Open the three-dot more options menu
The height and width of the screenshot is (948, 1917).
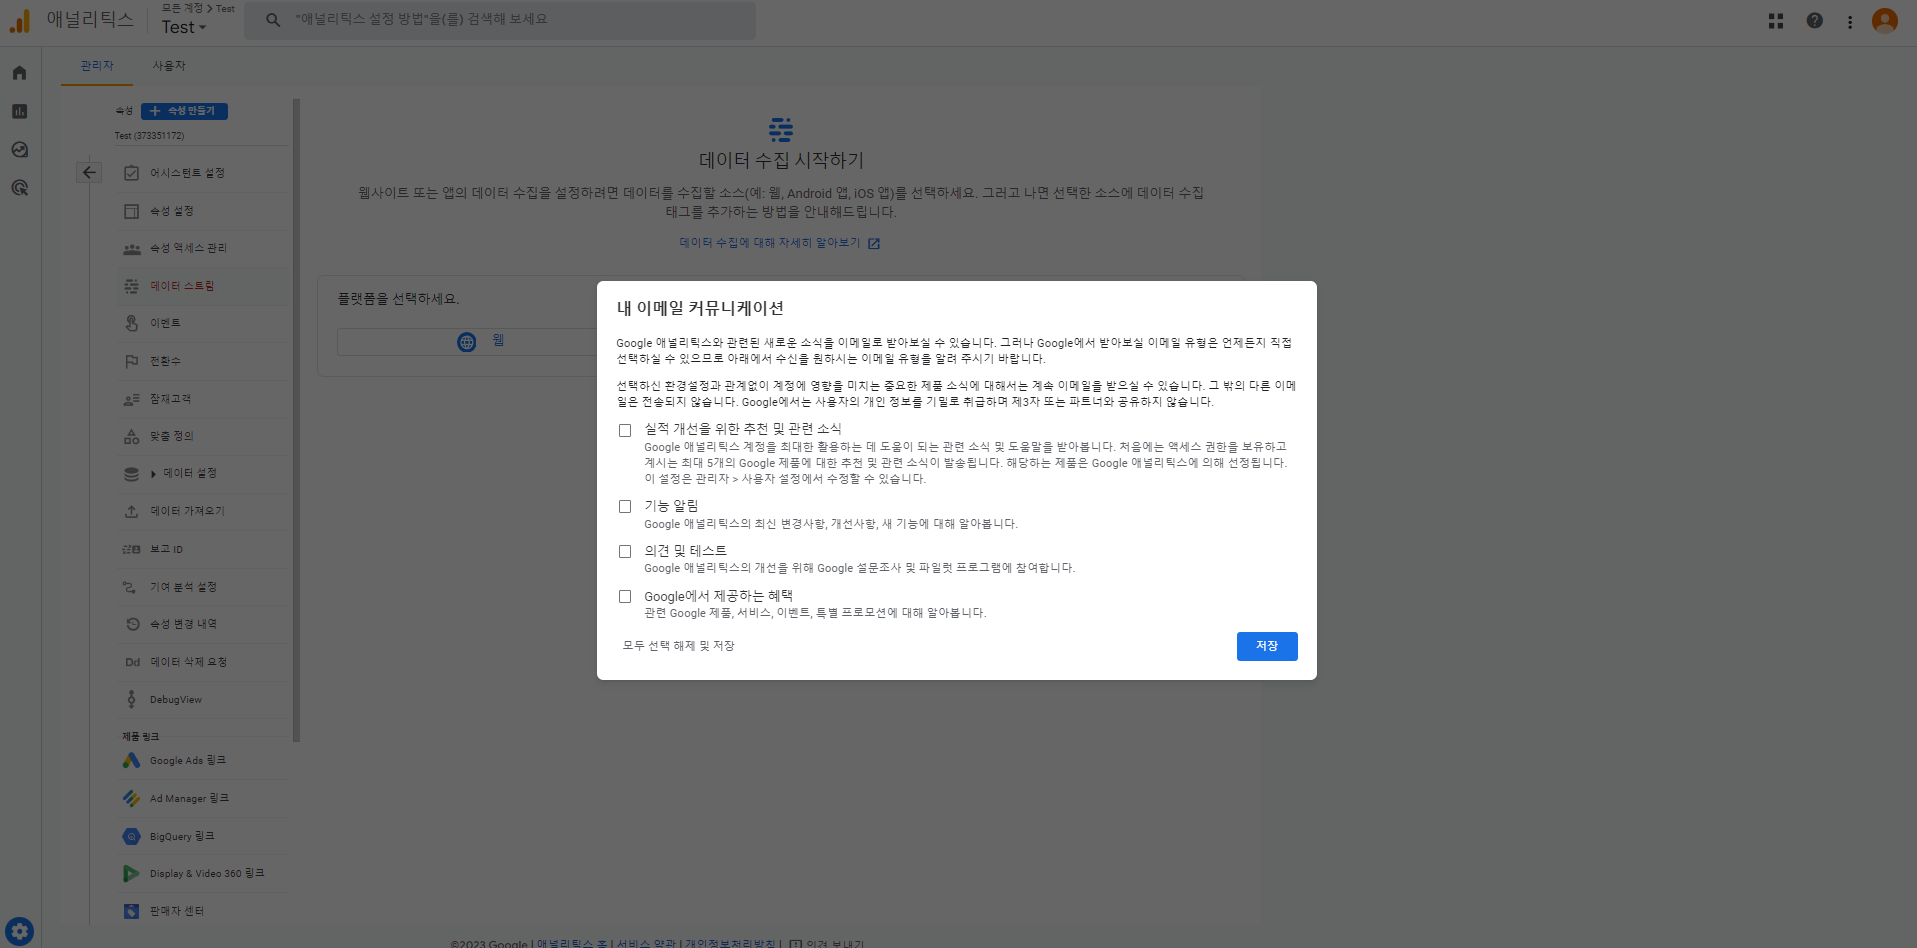[1850, 21]
